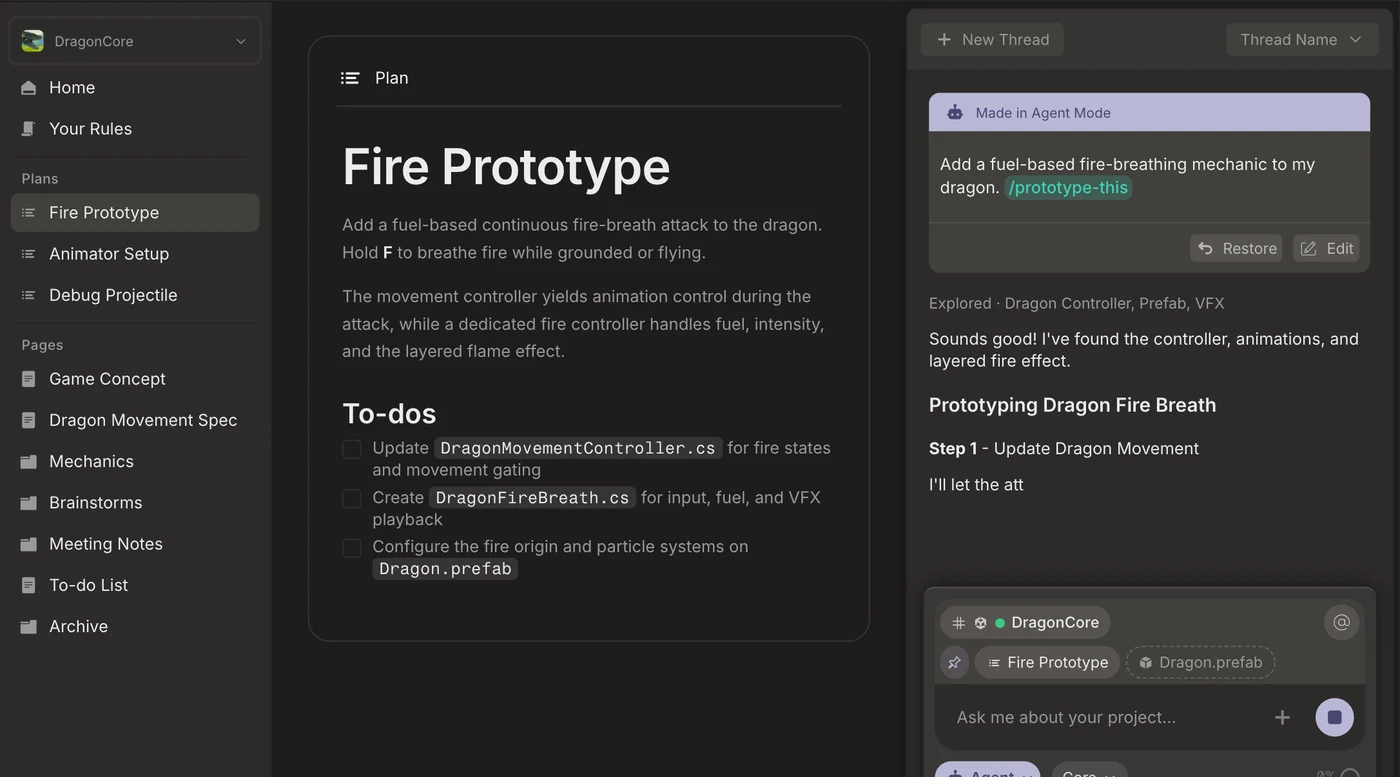Check the Create DragonFireBreath.cs to-do
This screenshot has width=1400, height=777.
tap(352, 498)
